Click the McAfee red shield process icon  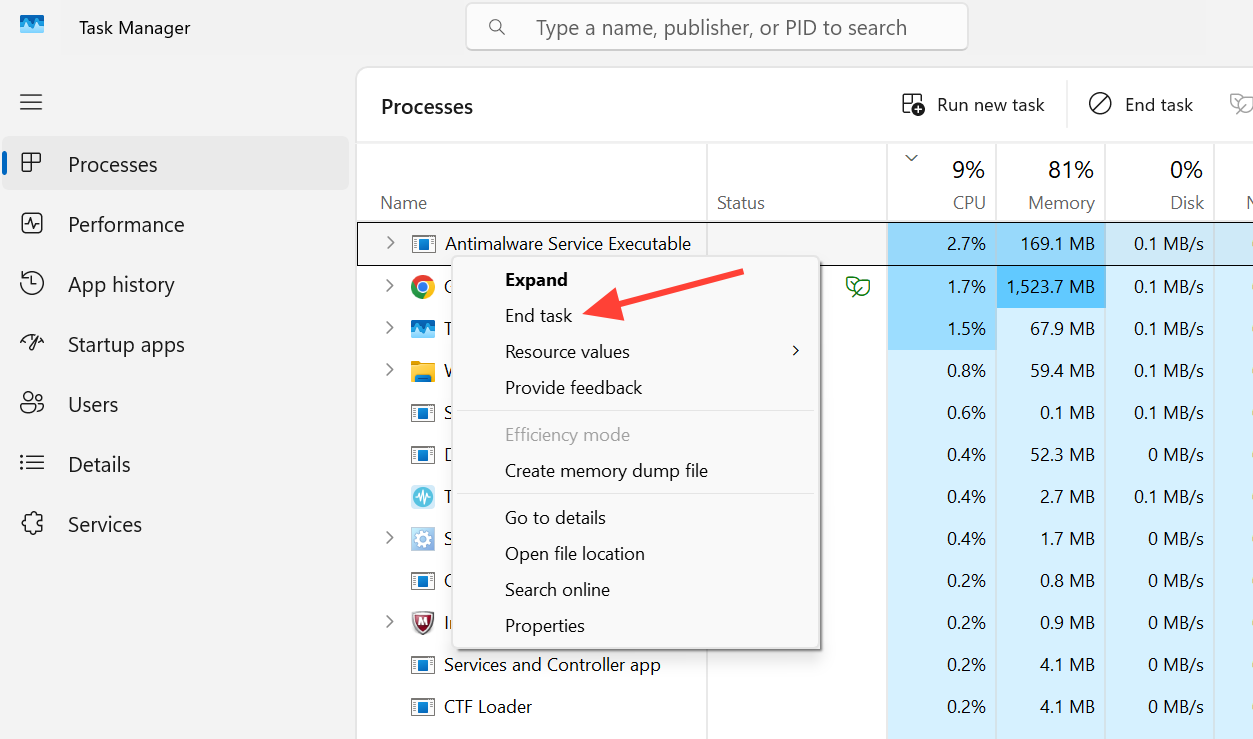423,623
